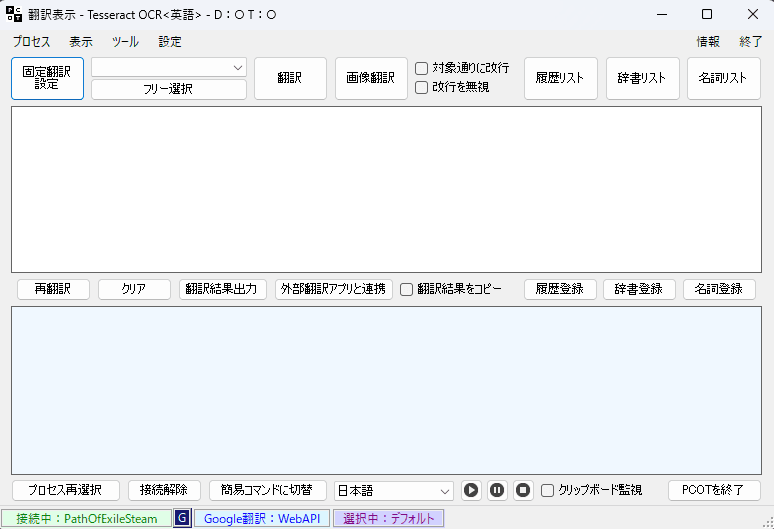The height and width of the screenshot is (529, 774).
Task: Click the PCOT app icon in title bar
Action: coord(14,14)
